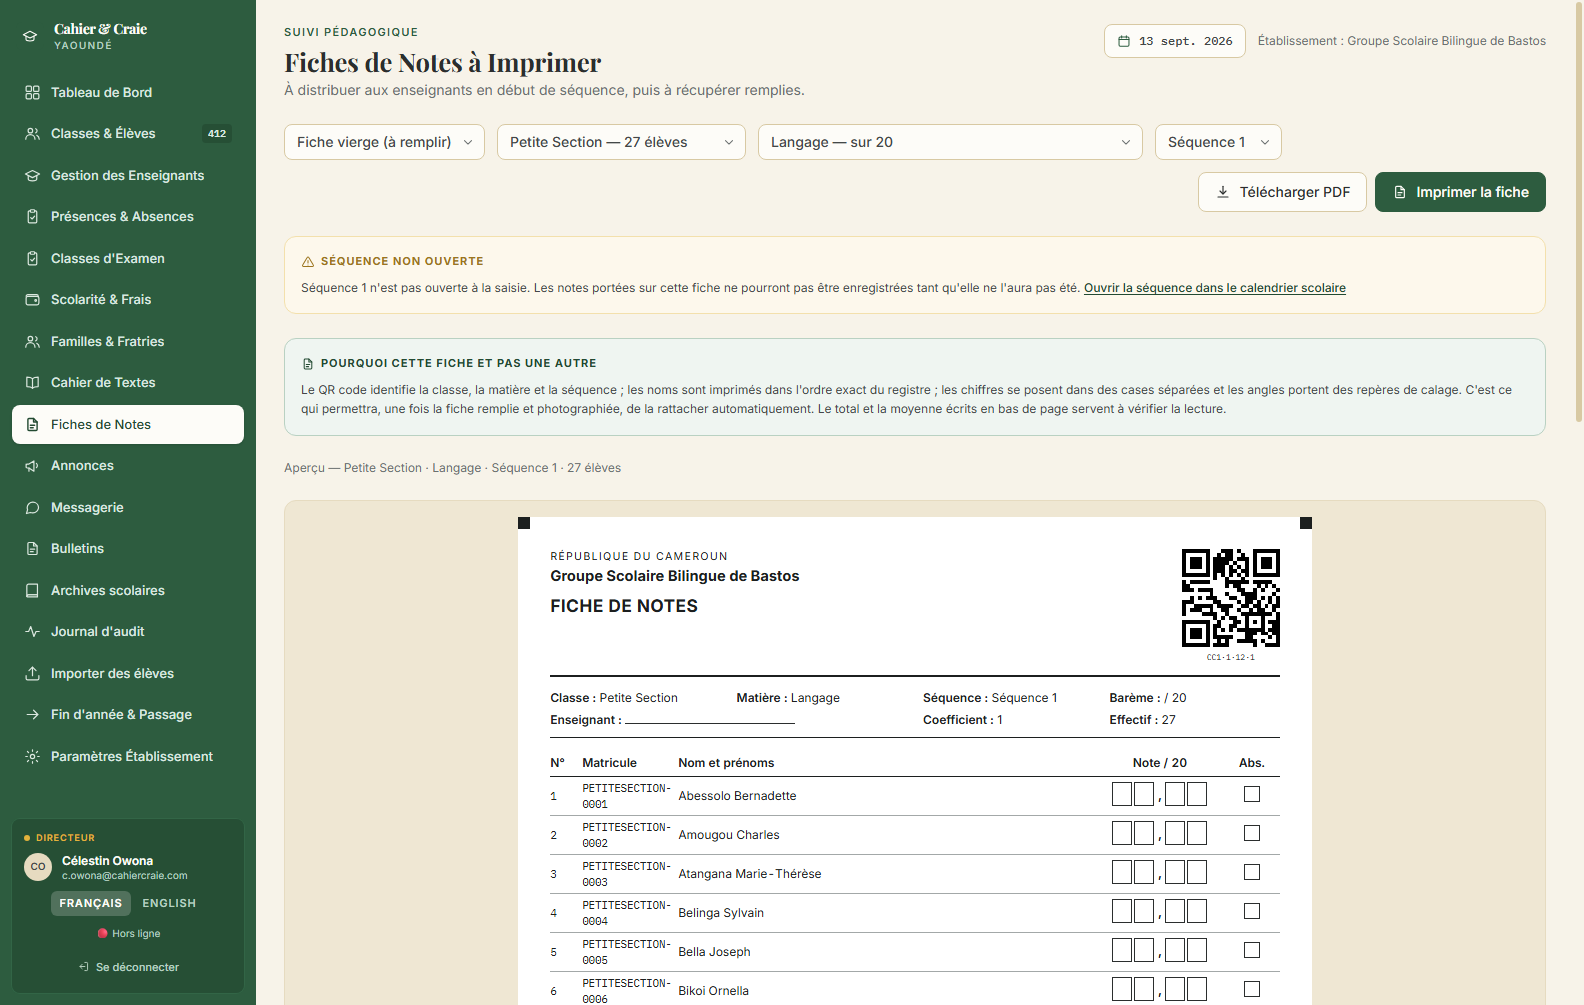
Task: Click the FICHE DE NOTES heading on the sheet
Action: coord(624,606)
